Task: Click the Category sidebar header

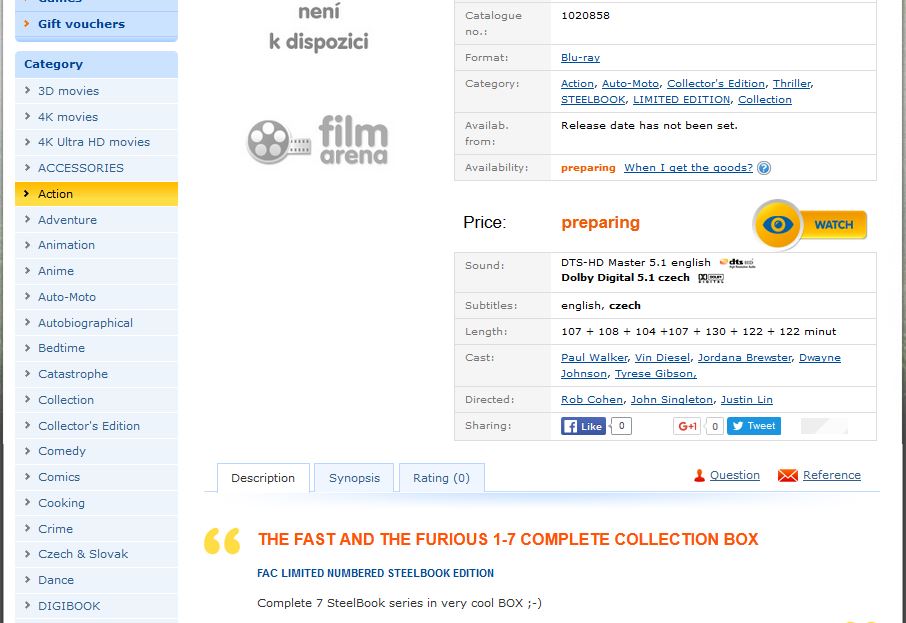Action: [x=96, y=64]
